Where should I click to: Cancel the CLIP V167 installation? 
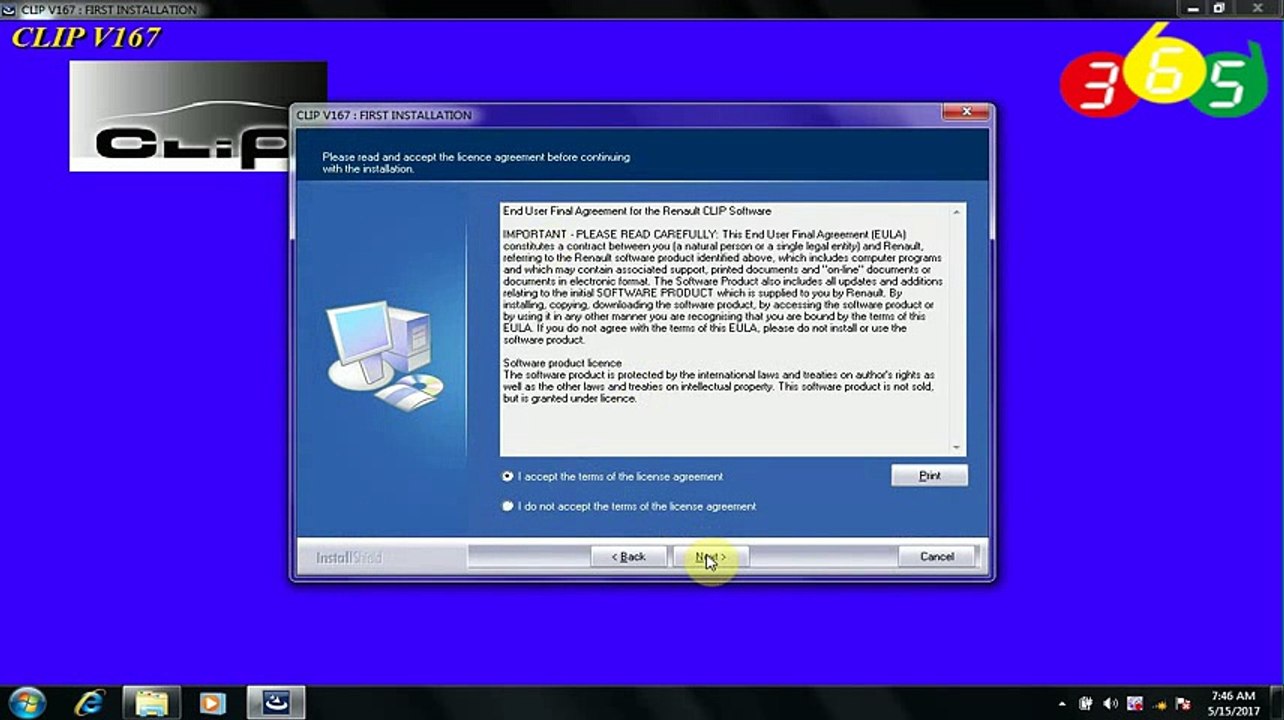click(x=936, y=557)
